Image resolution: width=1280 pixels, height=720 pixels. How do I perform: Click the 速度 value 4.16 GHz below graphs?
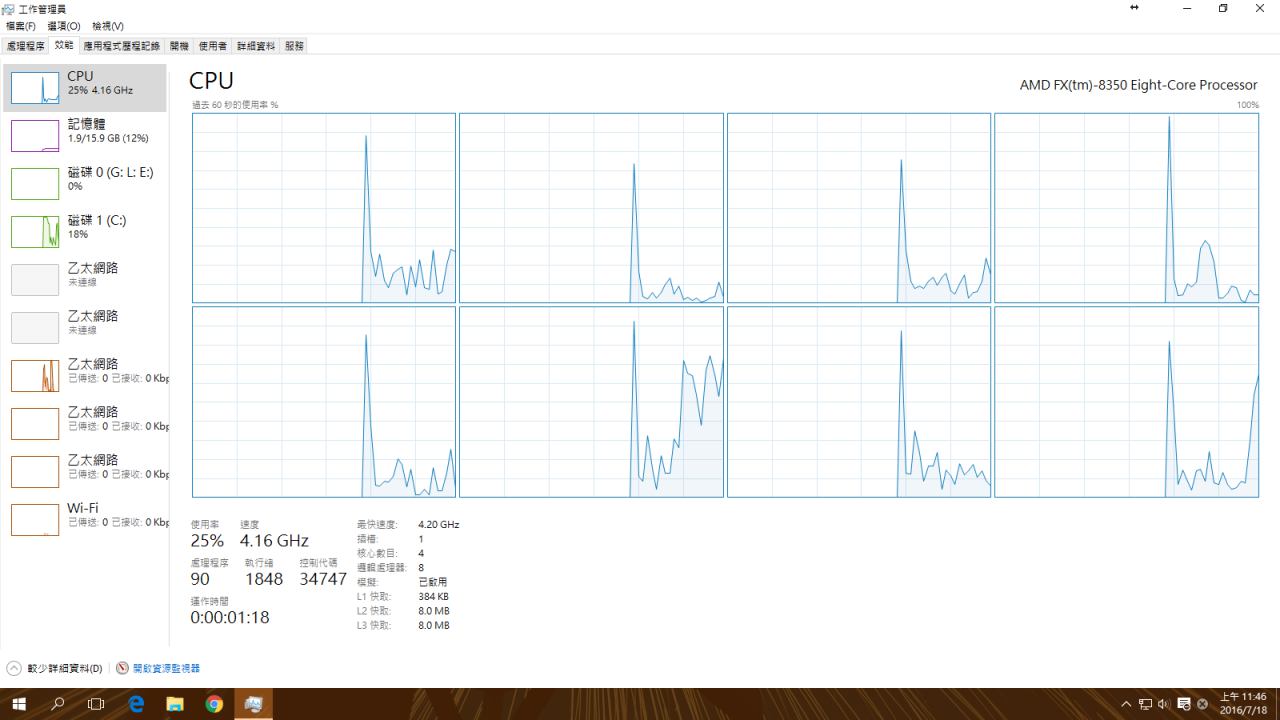pyautogui.click(x=274, y=541)
